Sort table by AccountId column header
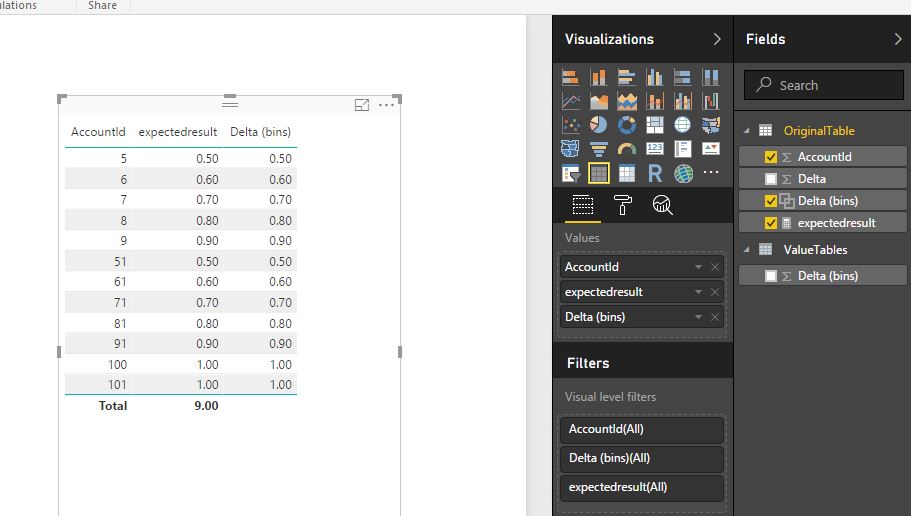The image size is (911, 516). tap(98, 132)
